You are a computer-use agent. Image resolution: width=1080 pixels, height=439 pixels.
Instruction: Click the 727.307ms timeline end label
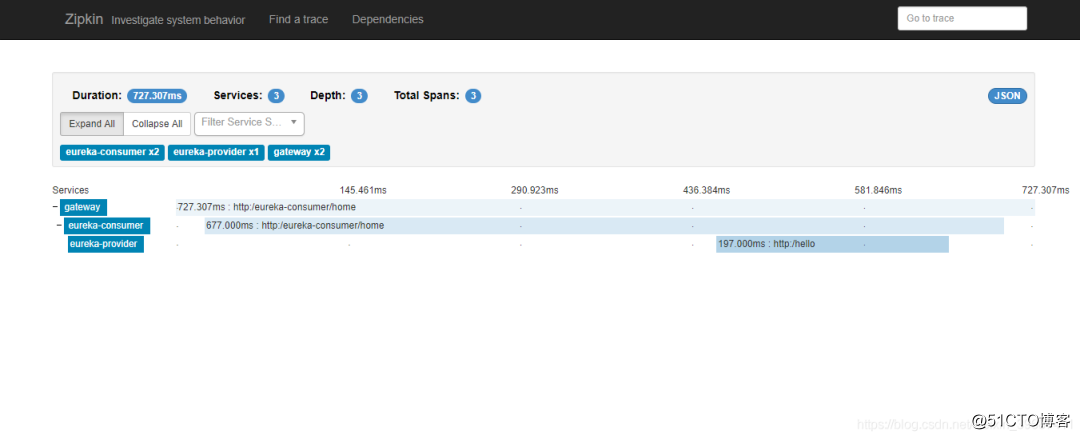[x=1046, y=190]
